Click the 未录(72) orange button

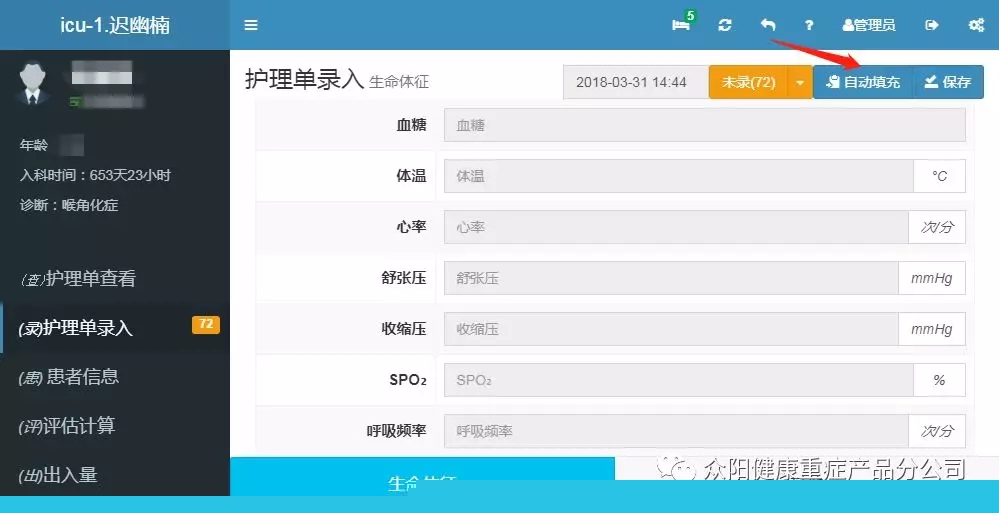748,82
